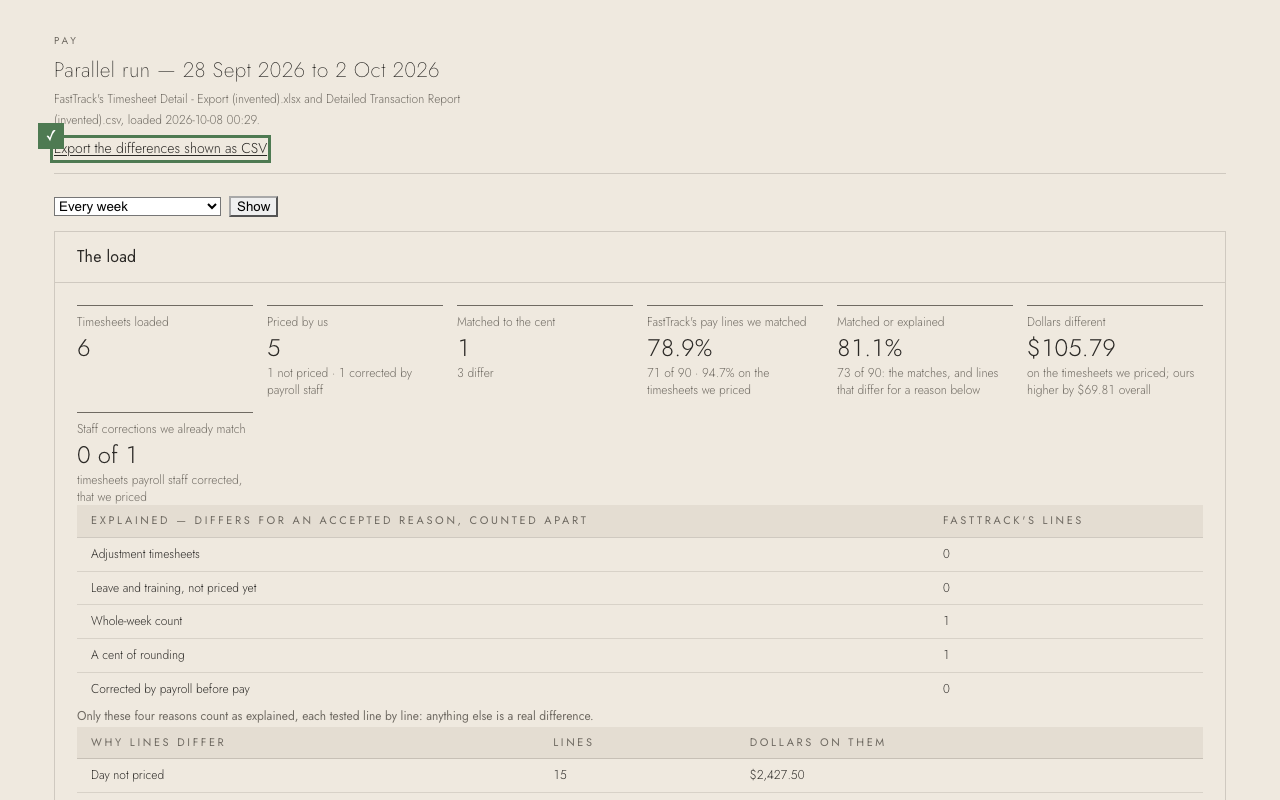Open the Export differences as CSV link

(161, 149)
